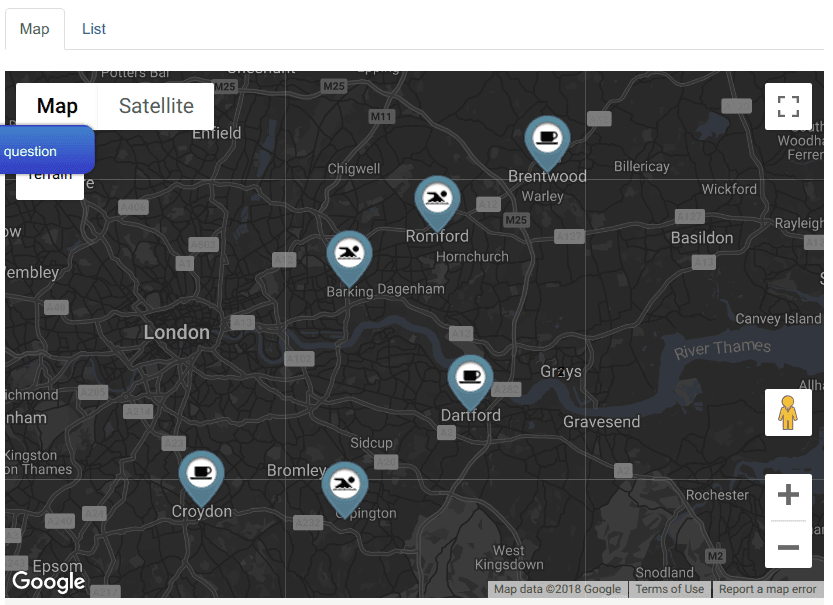Click the Gravesend label on the map
Screen dimensions: 833x605
click(601, 422)
